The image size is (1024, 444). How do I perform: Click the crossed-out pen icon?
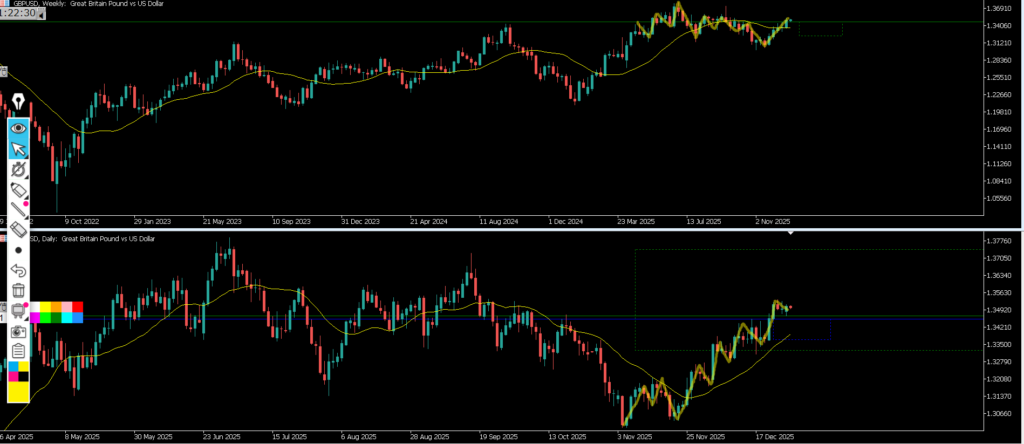(18, 171)
